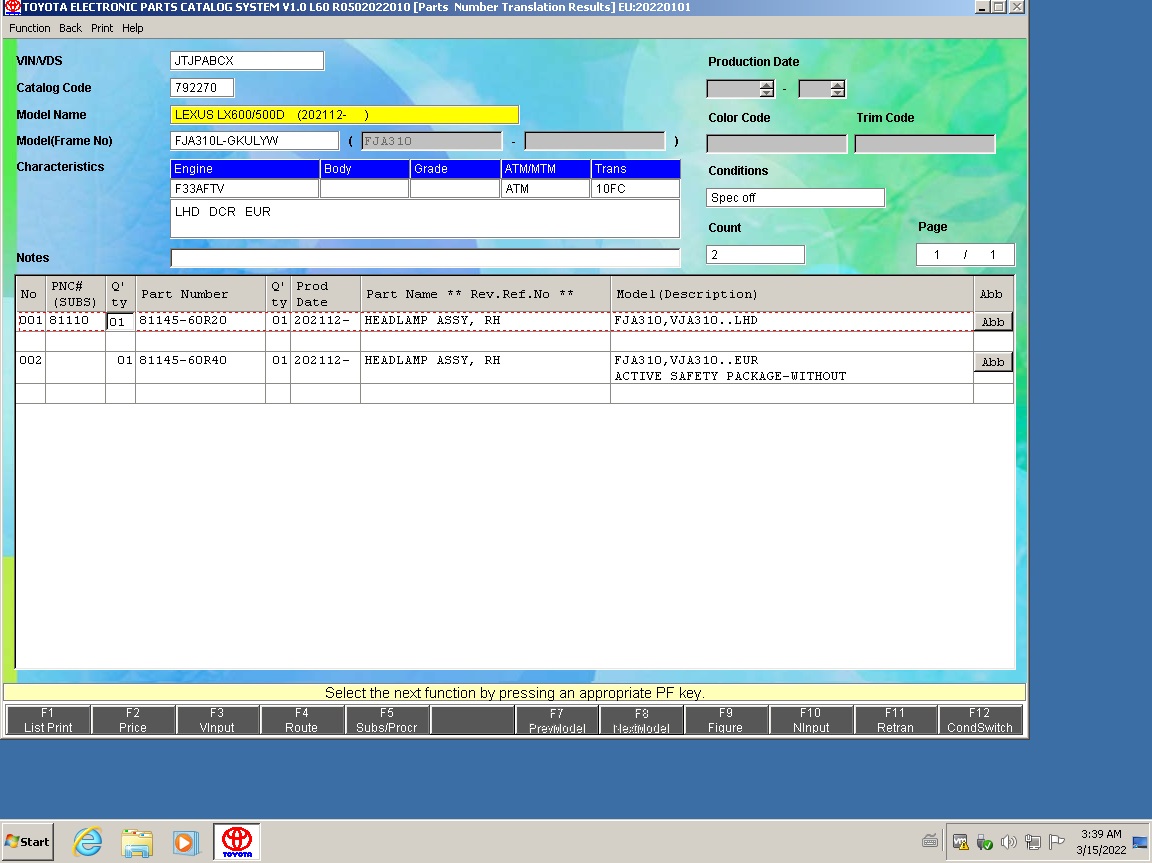Click the ATM/MTM value ATM
The width and height of the screenshot is (1152, 863).
(x=546, y=189)
